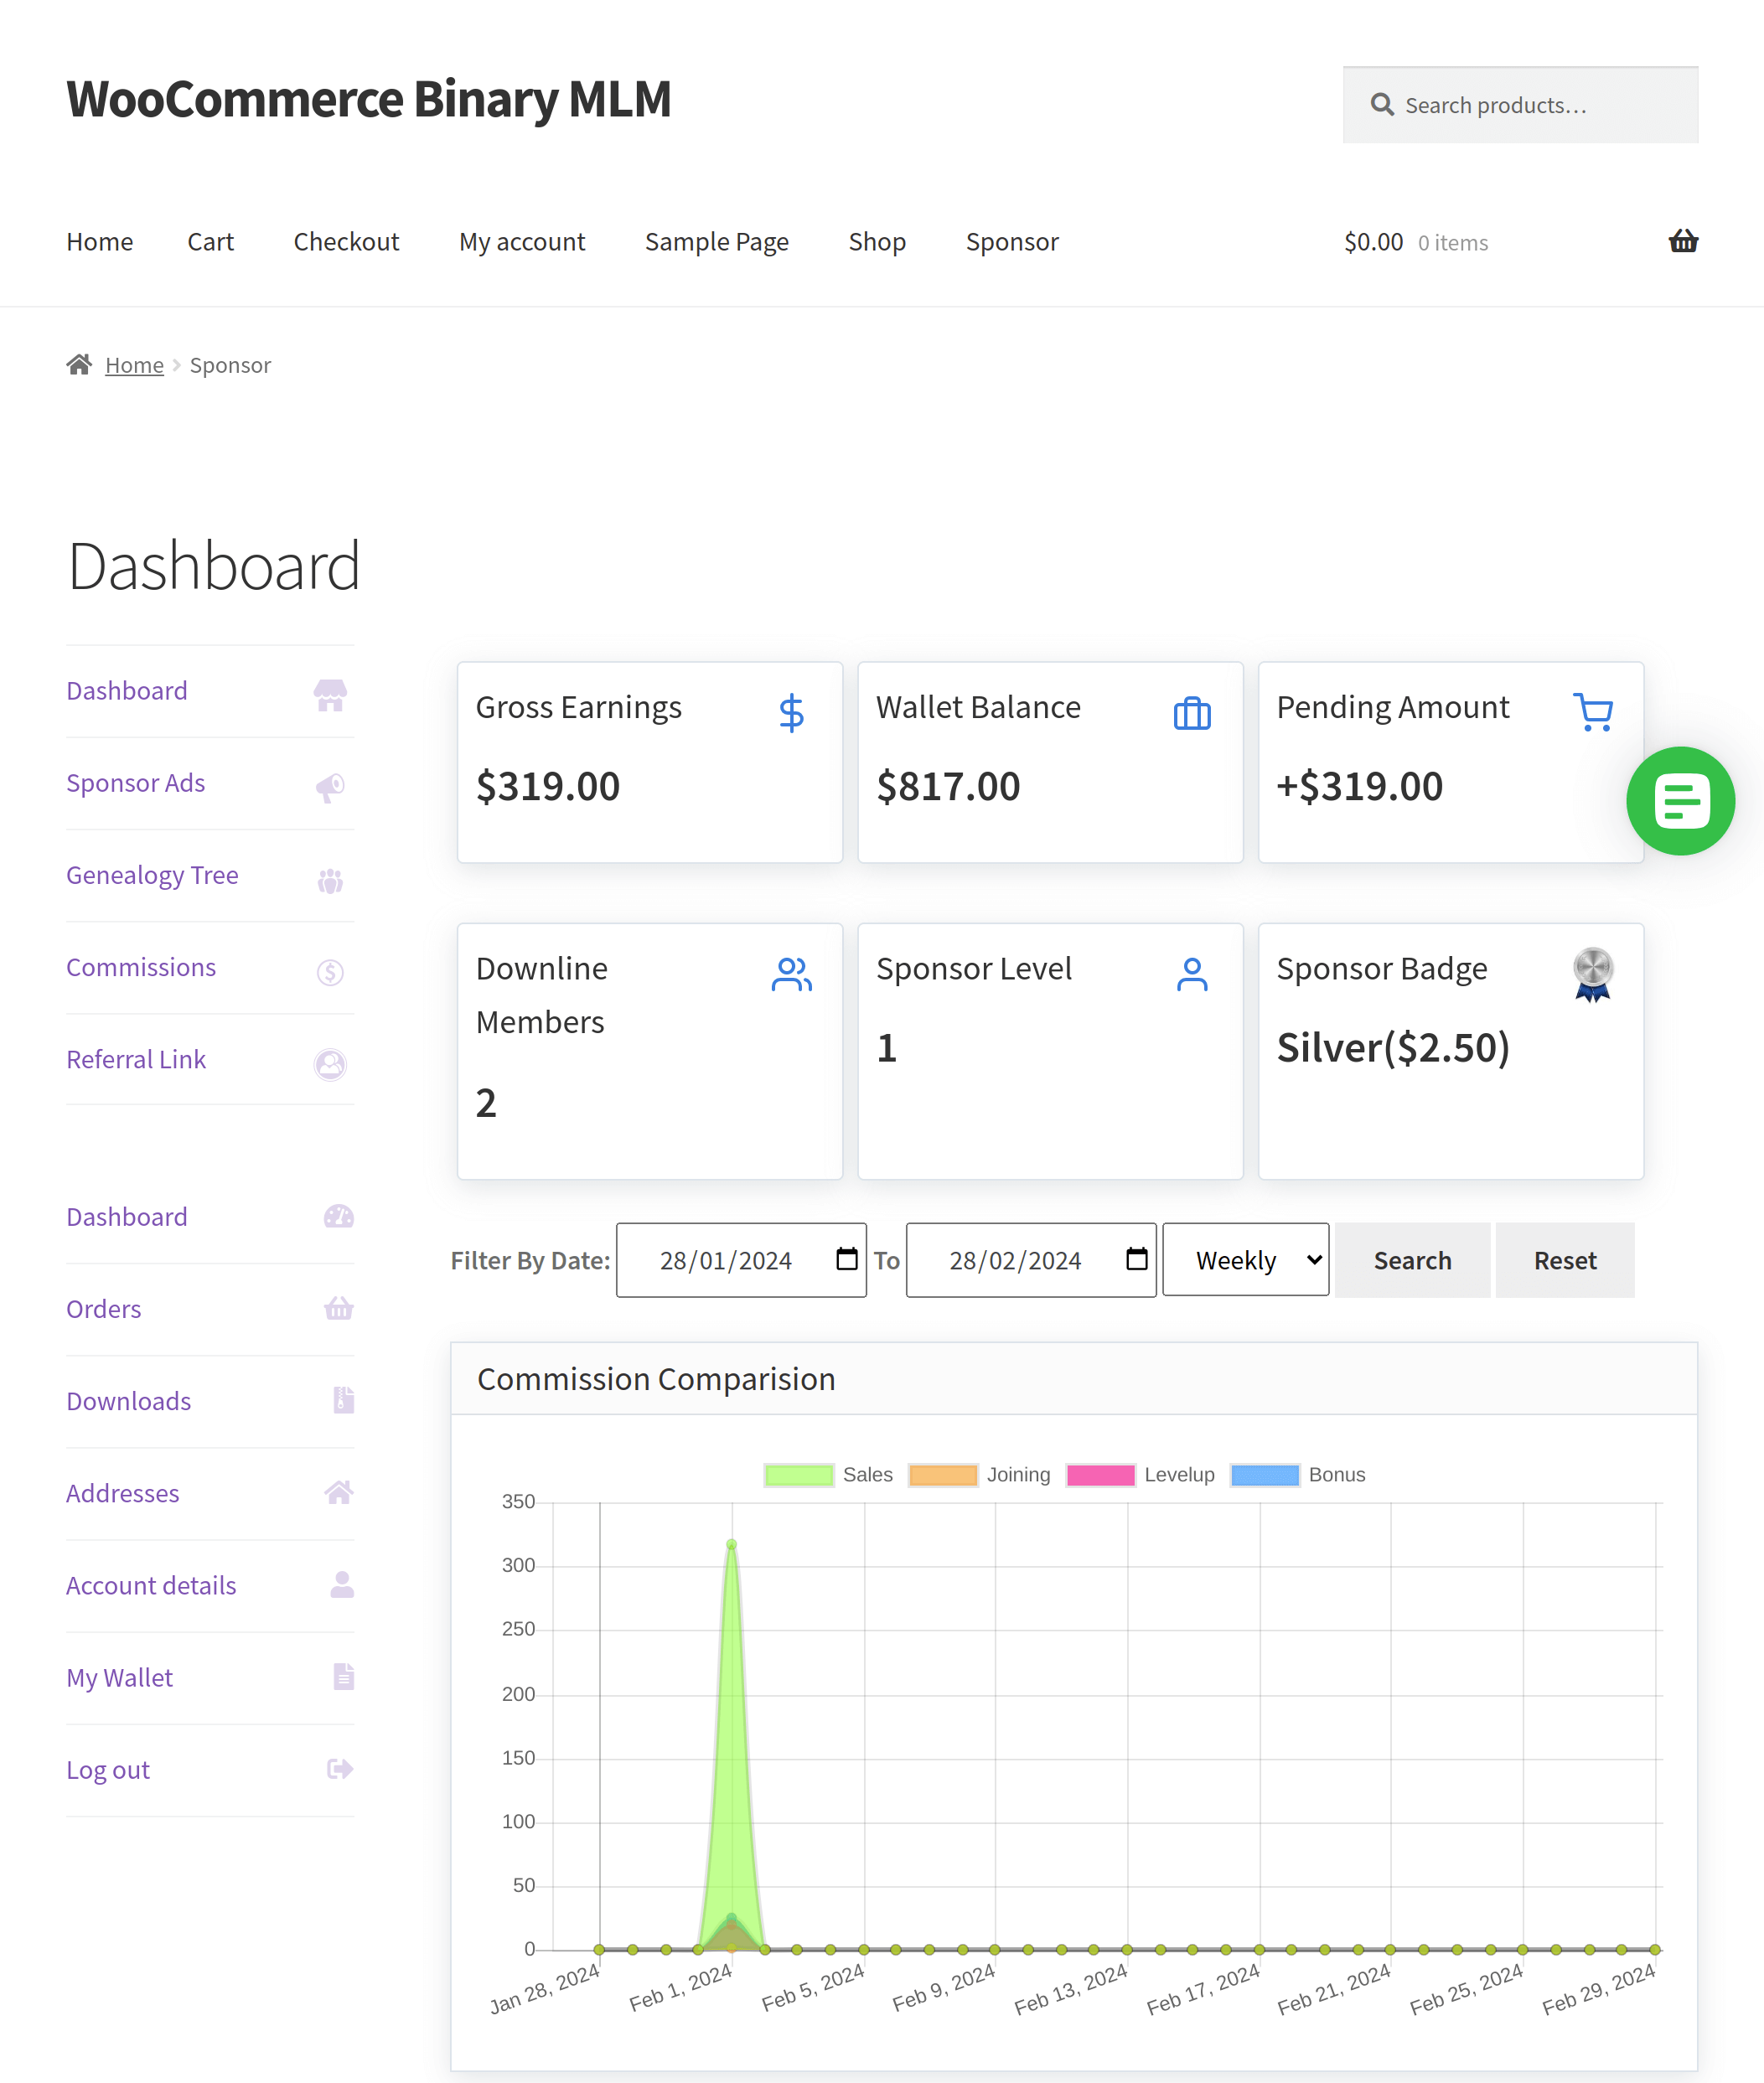The width and height of the screenshot is (1764, 2083).
Task: Click the Gross Earnings dollar icon
Action: (x=791, y=713)
